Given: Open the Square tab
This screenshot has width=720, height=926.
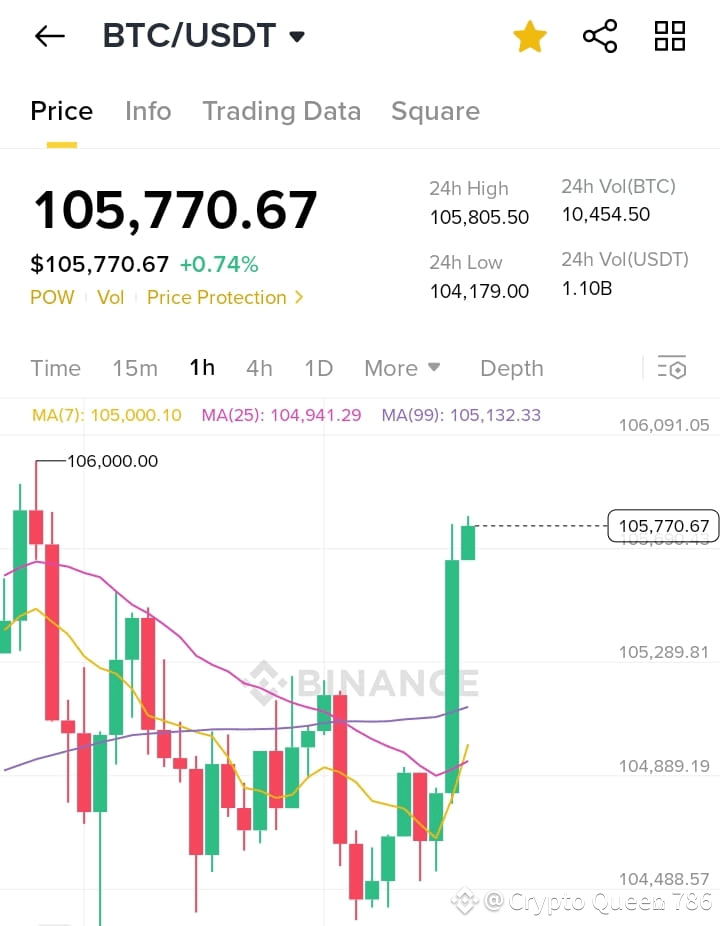Looking at the screenshot, I should (x=435, y=111).
